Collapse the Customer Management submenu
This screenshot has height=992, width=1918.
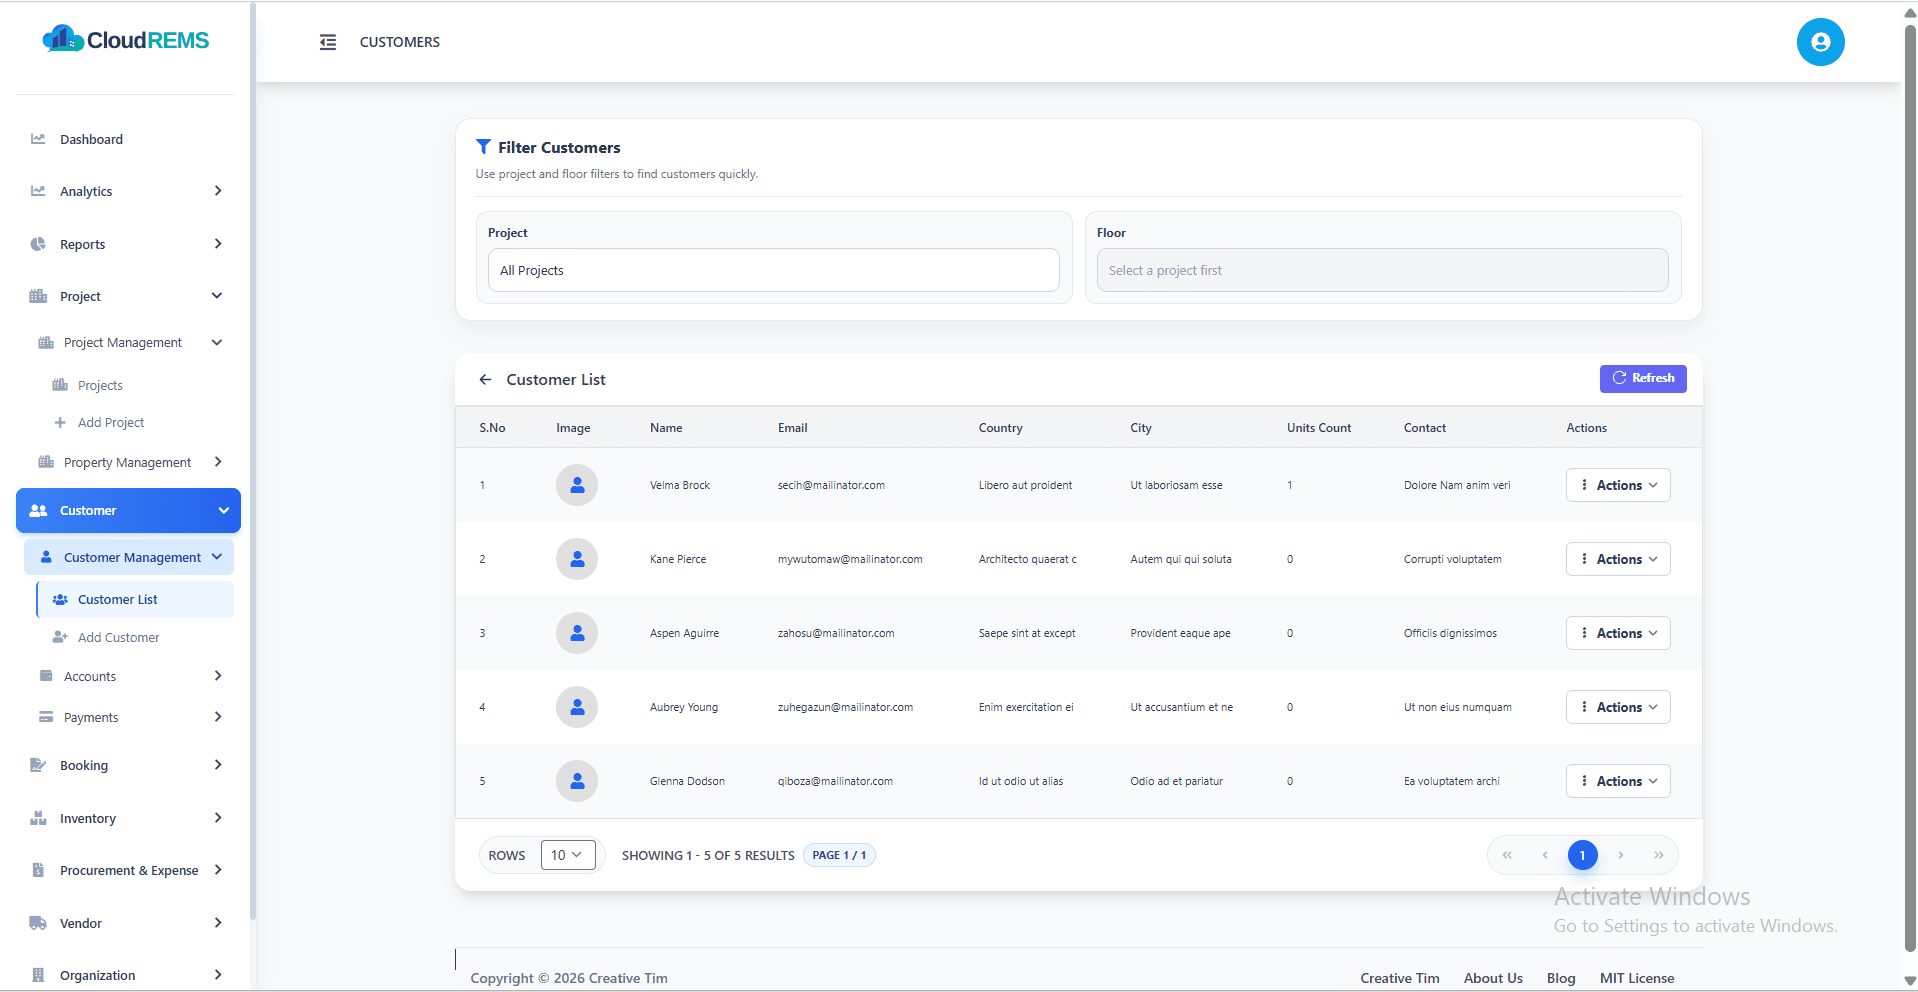tap(129, 557)
